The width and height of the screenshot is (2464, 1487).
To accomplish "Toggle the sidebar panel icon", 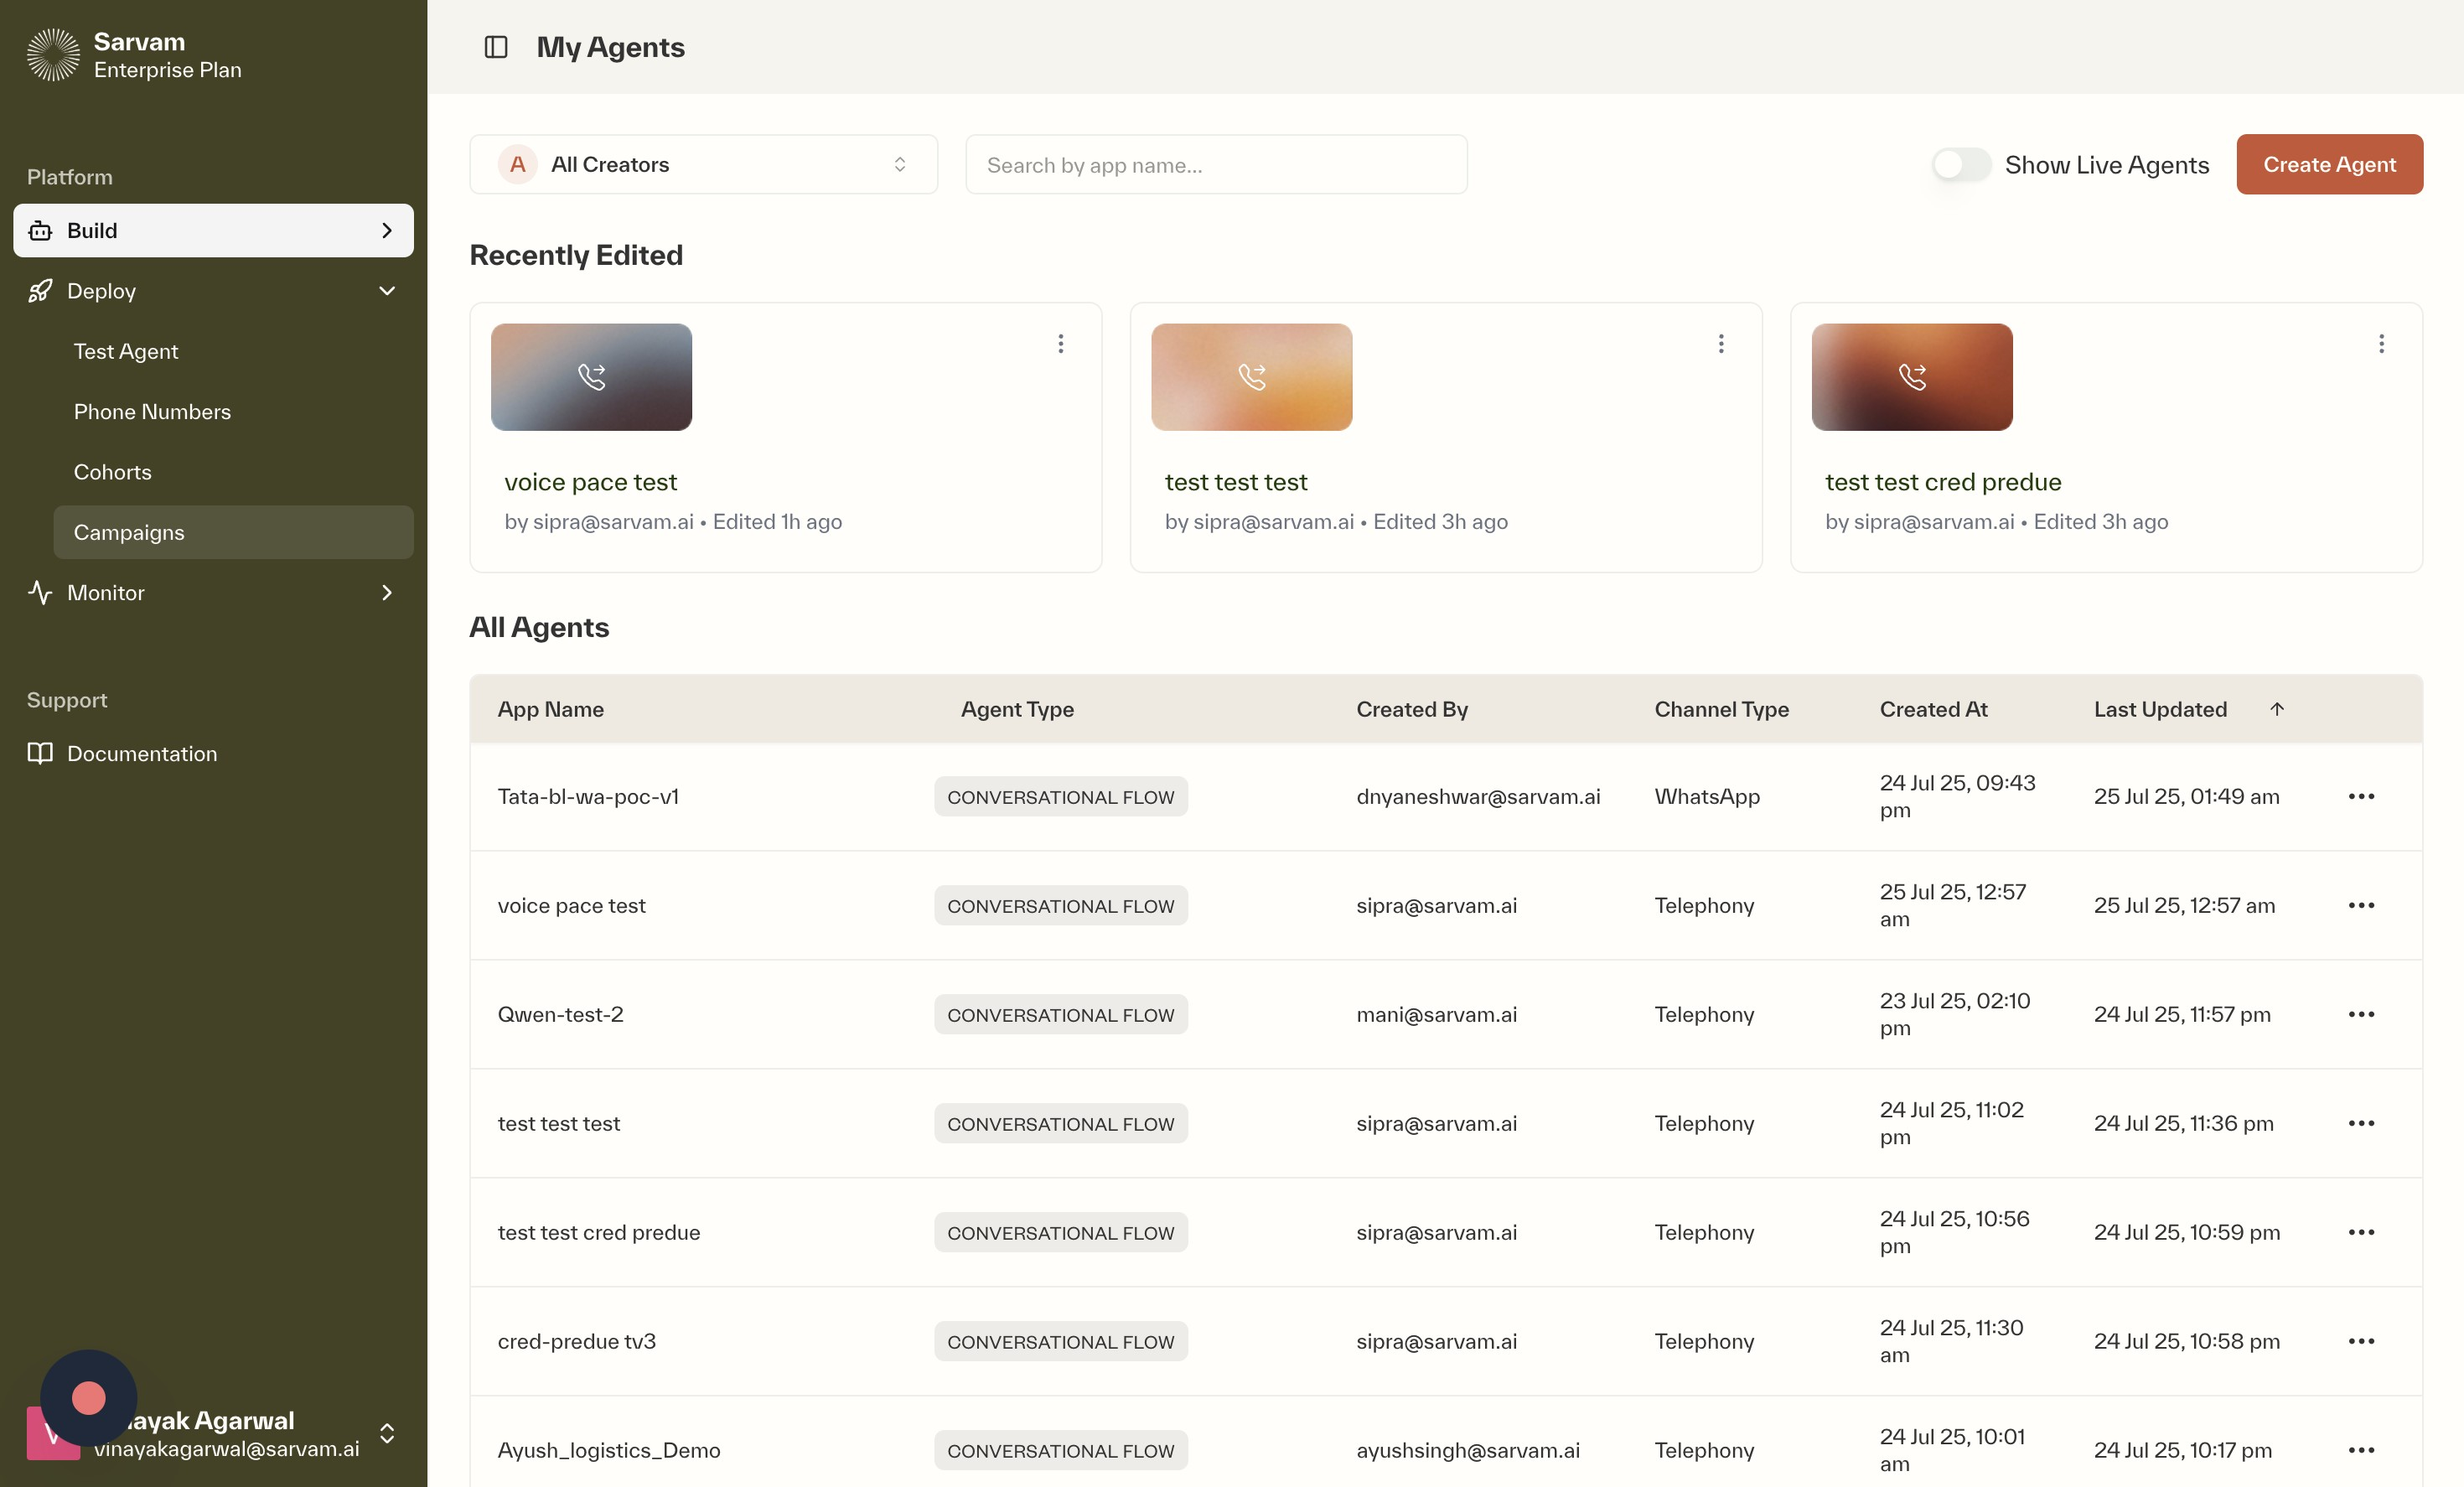I will pyautogui.click(x=496, y=47).
